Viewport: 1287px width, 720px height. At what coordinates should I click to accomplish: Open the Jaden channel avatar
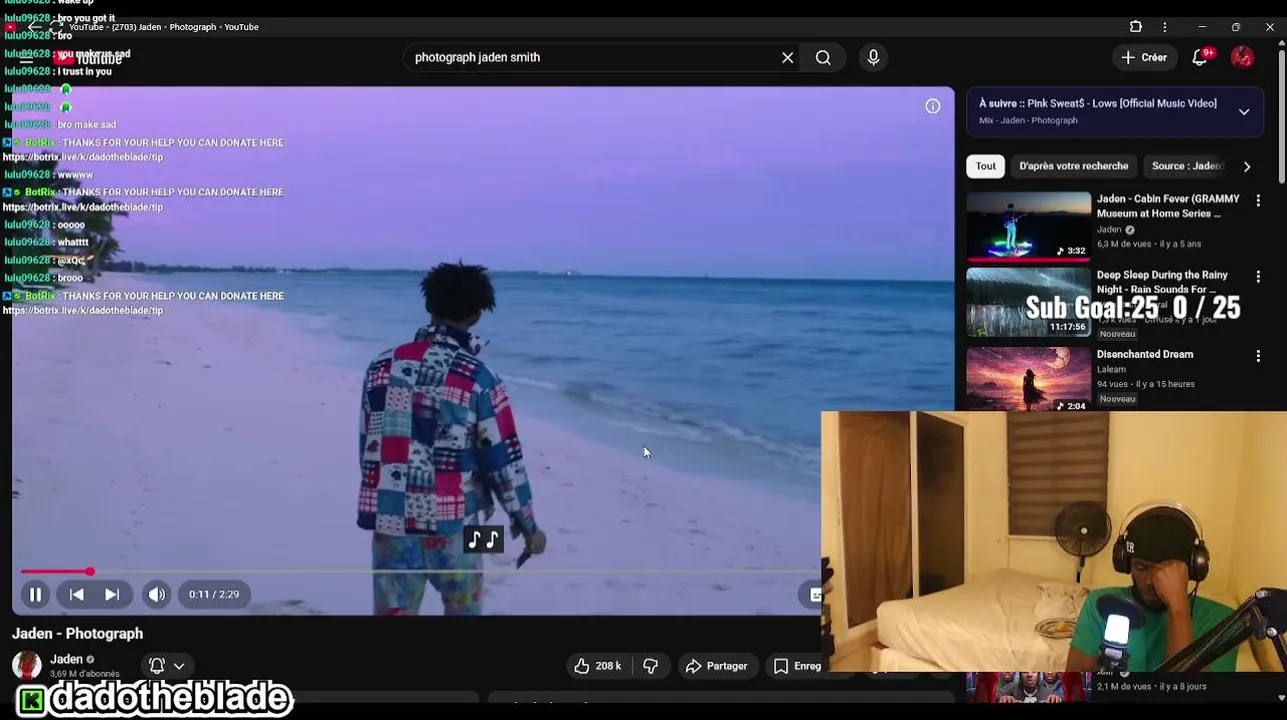point(27,665)
